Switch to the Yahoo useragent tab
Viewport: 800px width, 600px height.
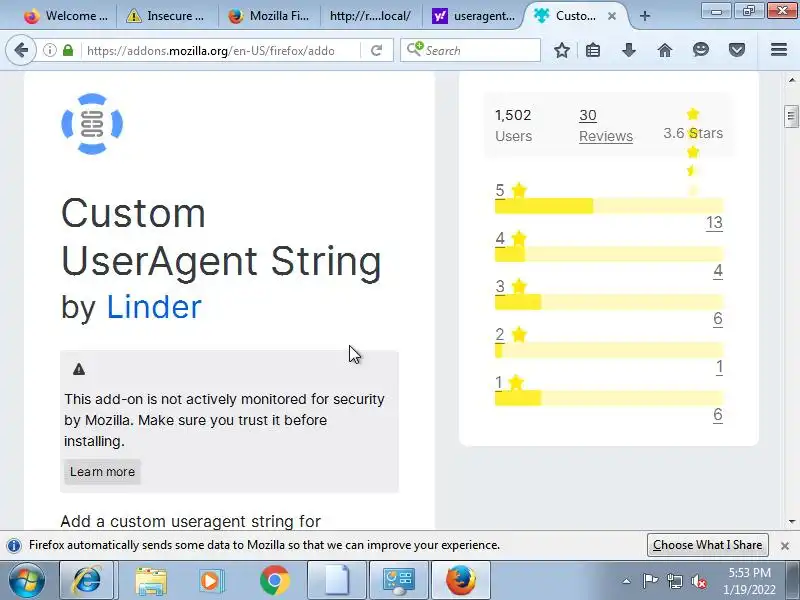(x=474, y=16)
